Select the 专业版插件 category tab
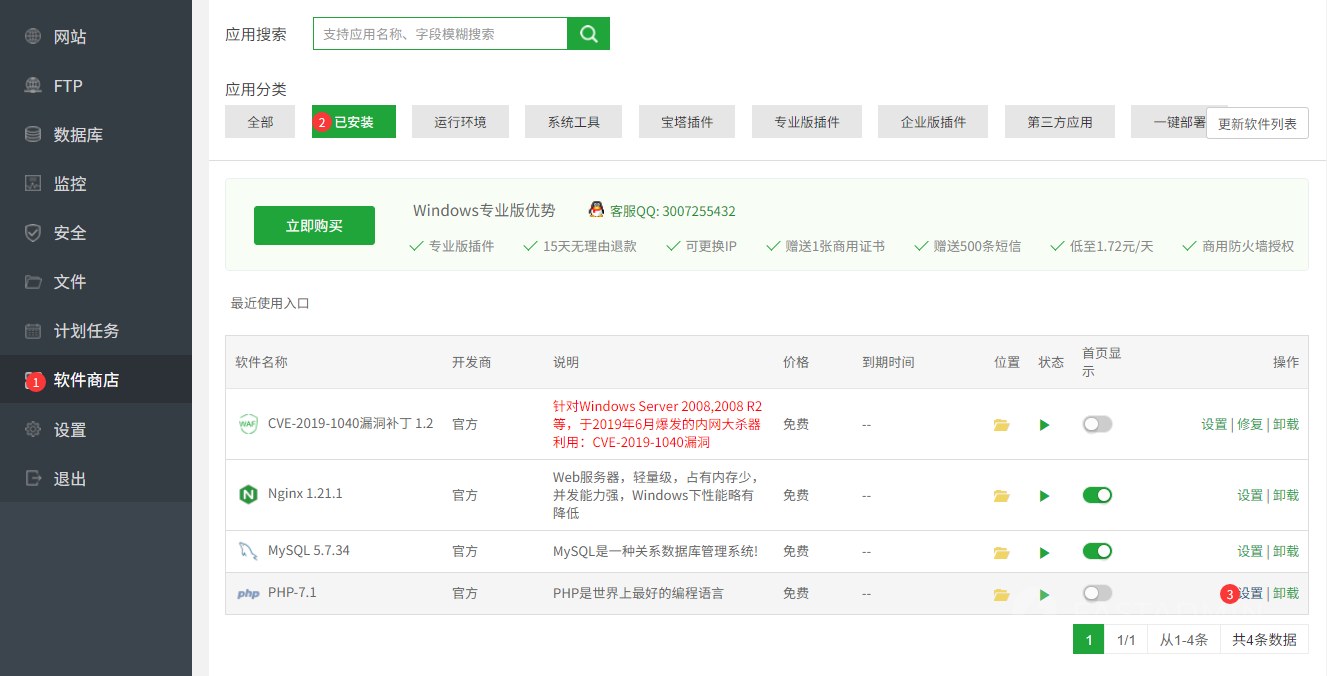The image size is (1327, 676). tap(807, 122)
